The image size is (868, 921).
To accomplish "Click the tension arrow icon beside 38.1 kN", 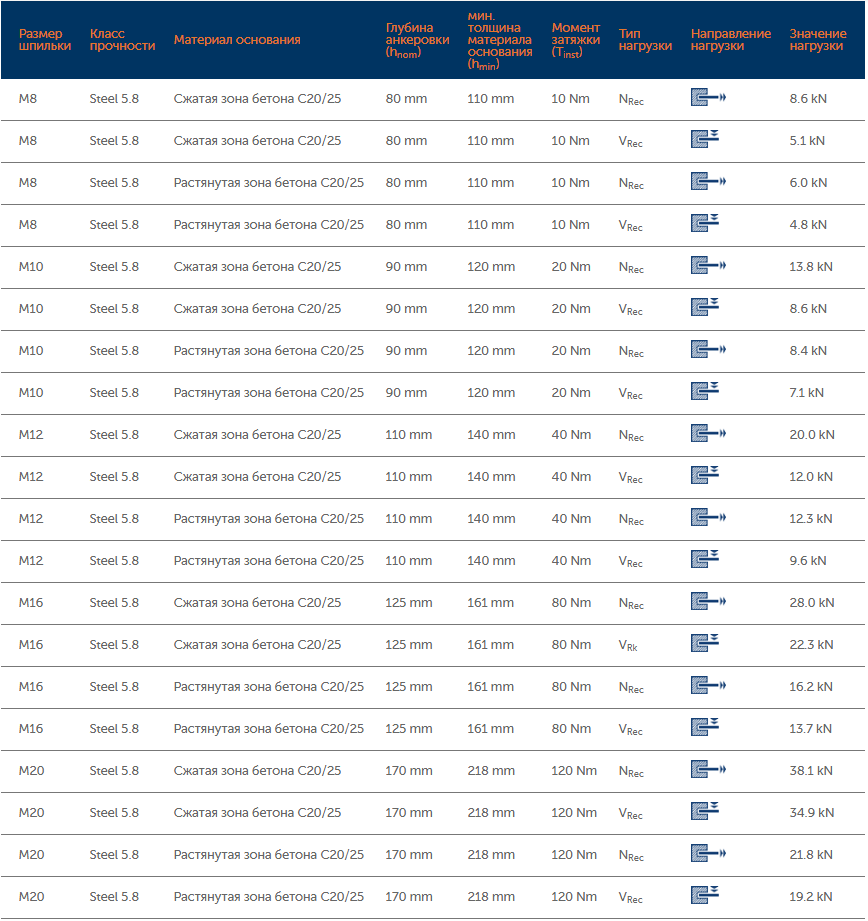I will pos(708,770).
